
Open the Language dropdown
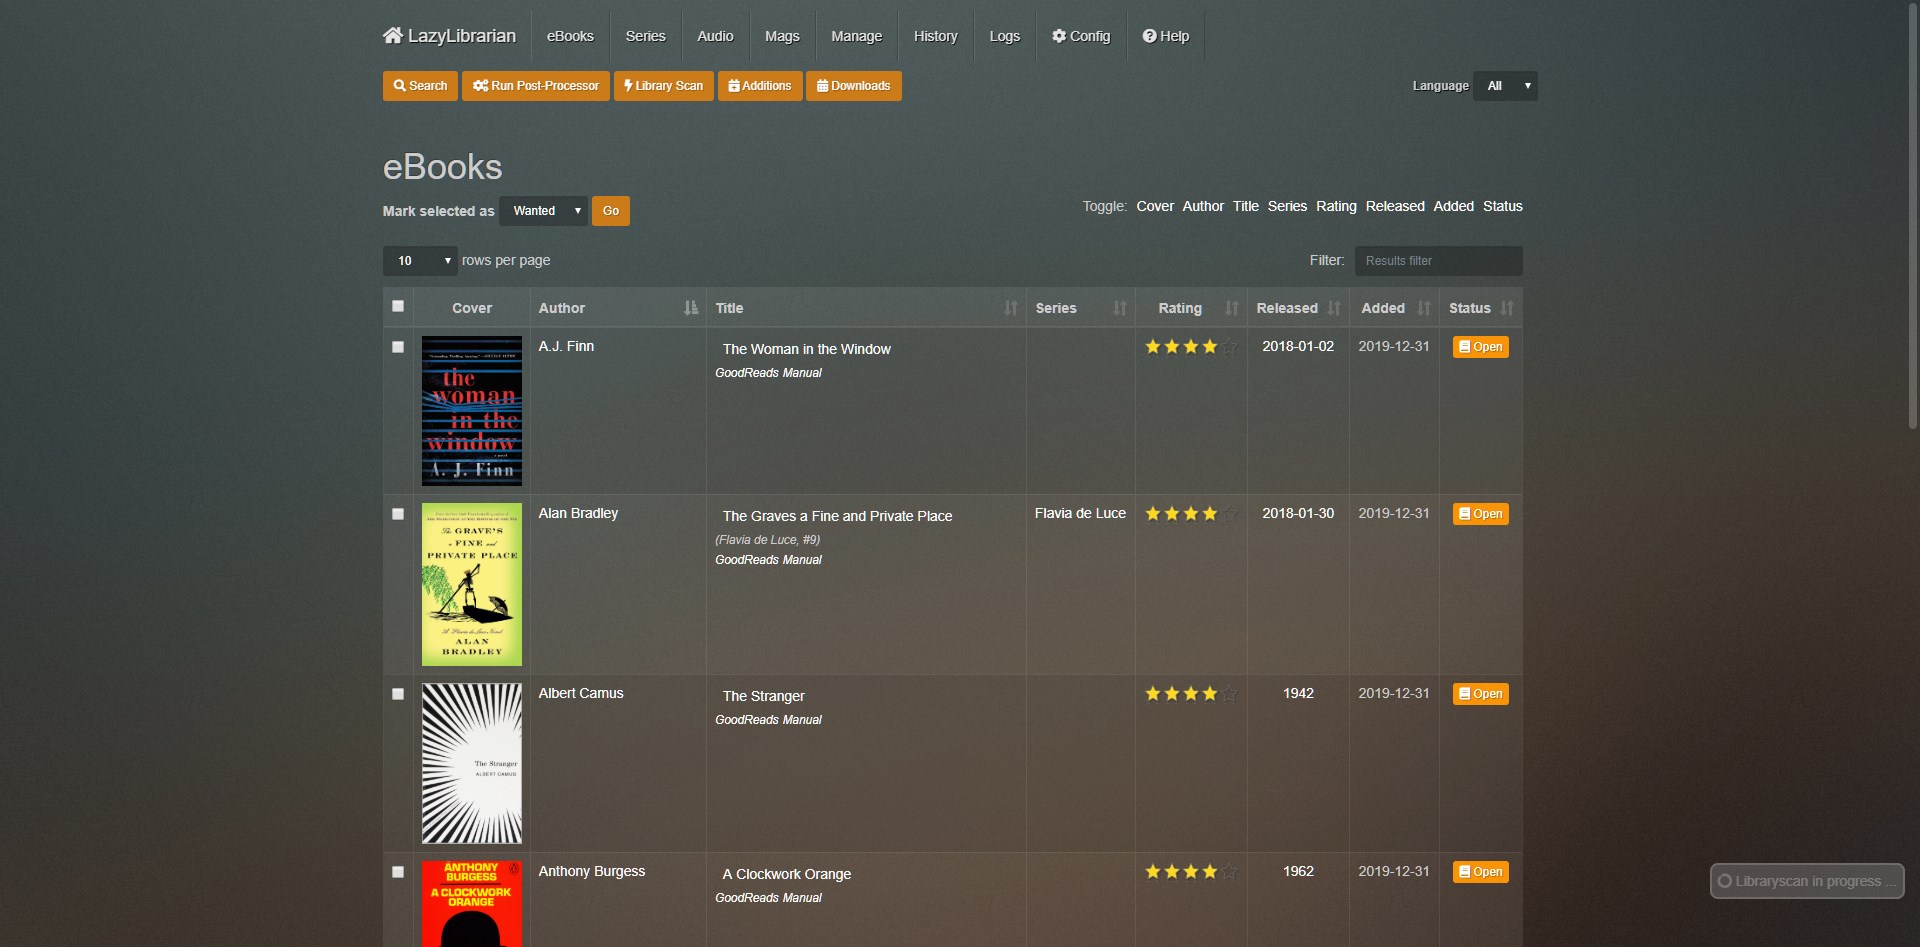tap(1505, 86)
